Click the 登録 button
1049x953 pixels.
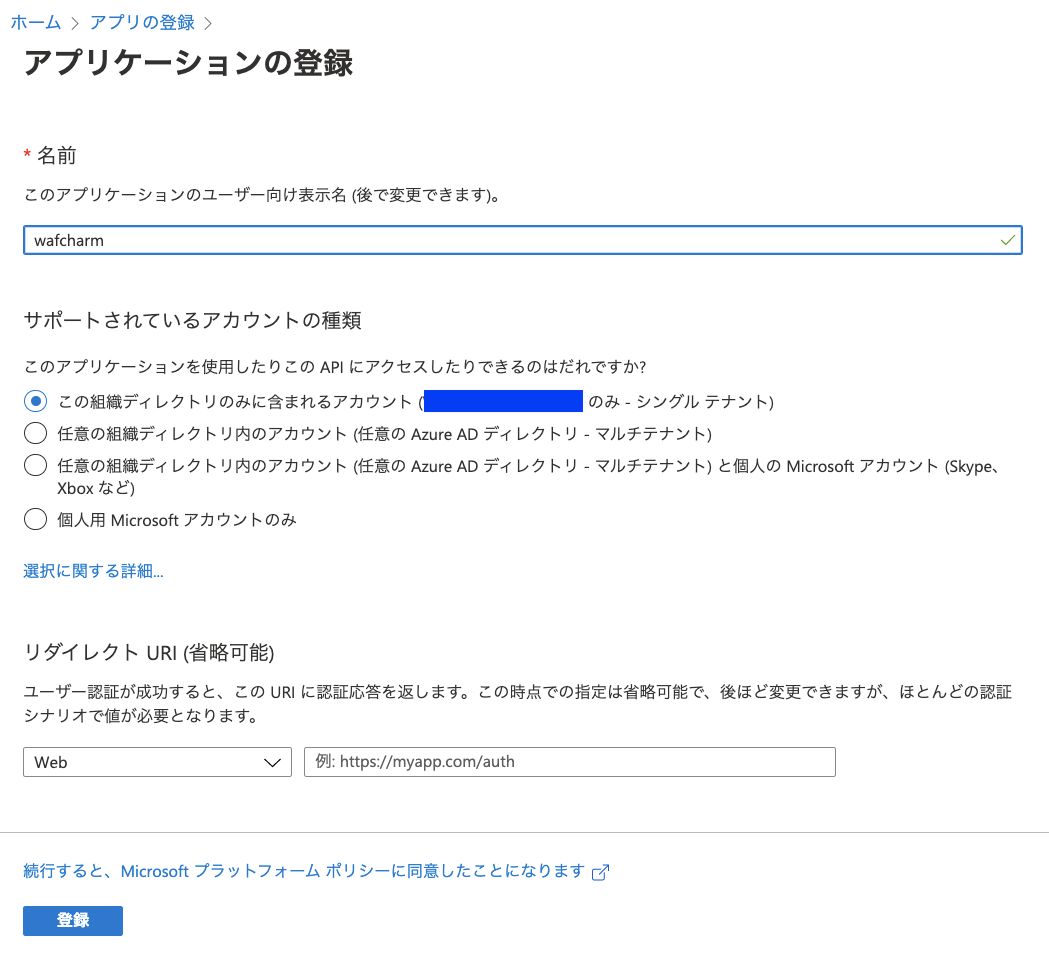point(73,920)
